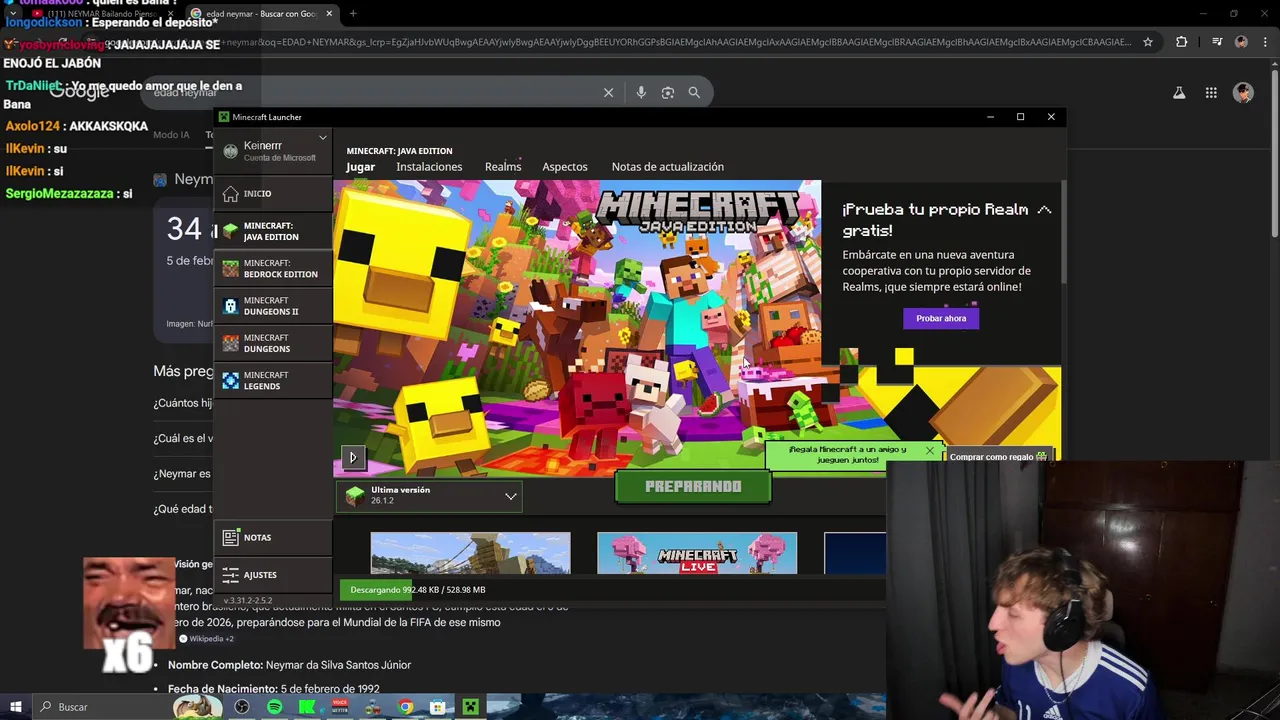Switch to the Aspectos tab
This screenshot has height=720, width=1280.
565,167
